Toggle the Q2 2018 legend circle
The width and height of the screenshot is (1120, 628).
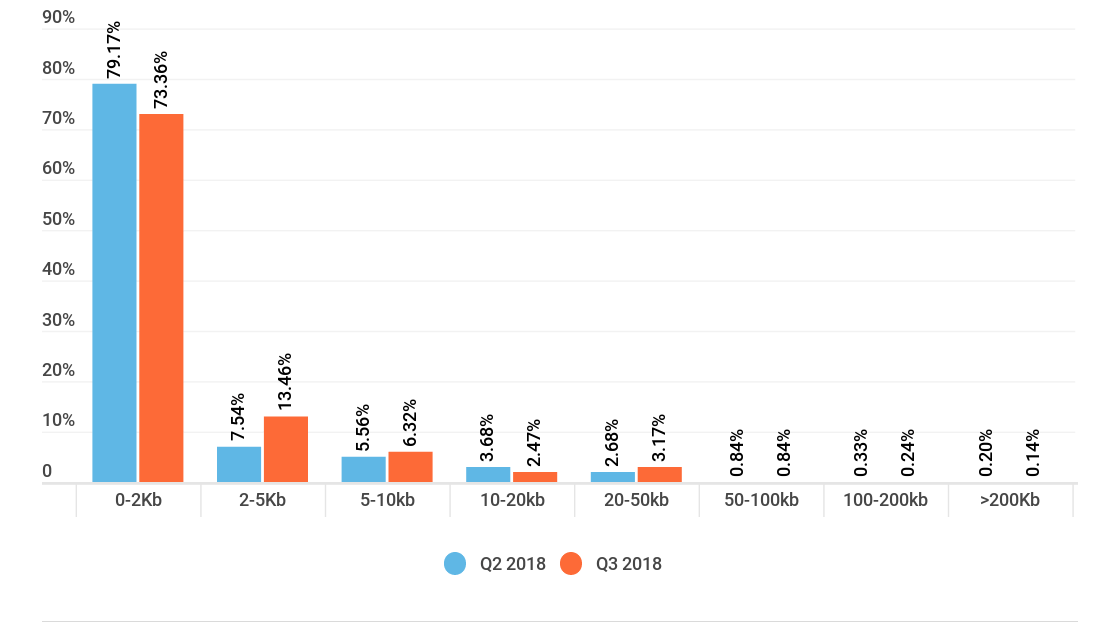(455, 564)
